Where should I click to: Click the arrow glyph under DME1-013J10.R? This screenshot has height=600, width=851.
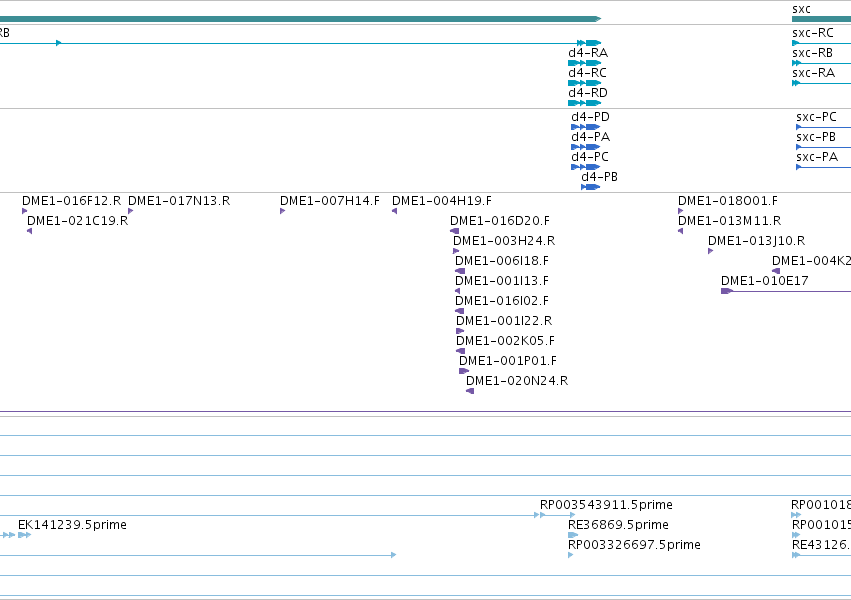point(710,251)
